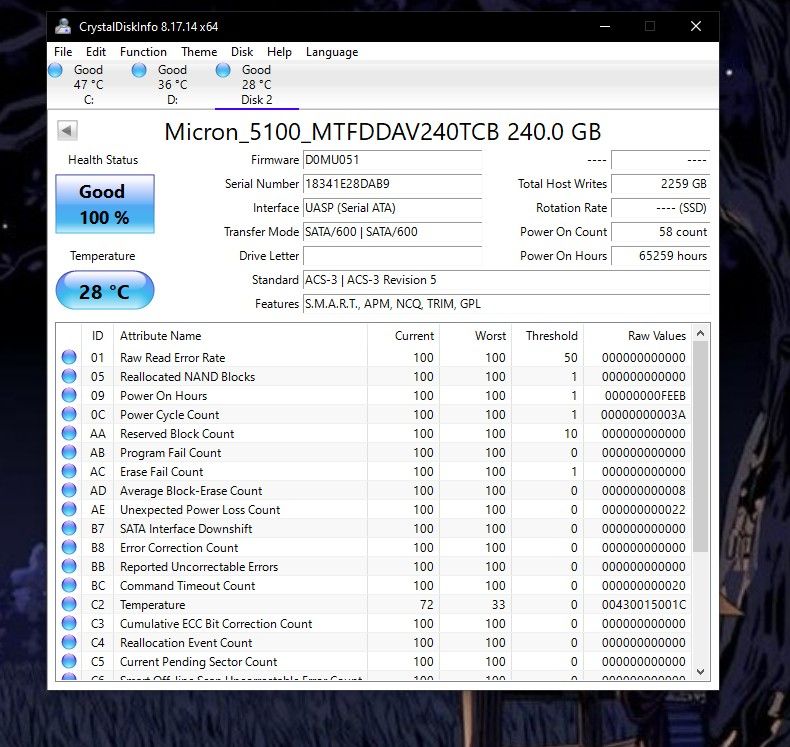Screen dimensions: 790x747
Task: Click the ID column header
Action: [x=98, y=336]
